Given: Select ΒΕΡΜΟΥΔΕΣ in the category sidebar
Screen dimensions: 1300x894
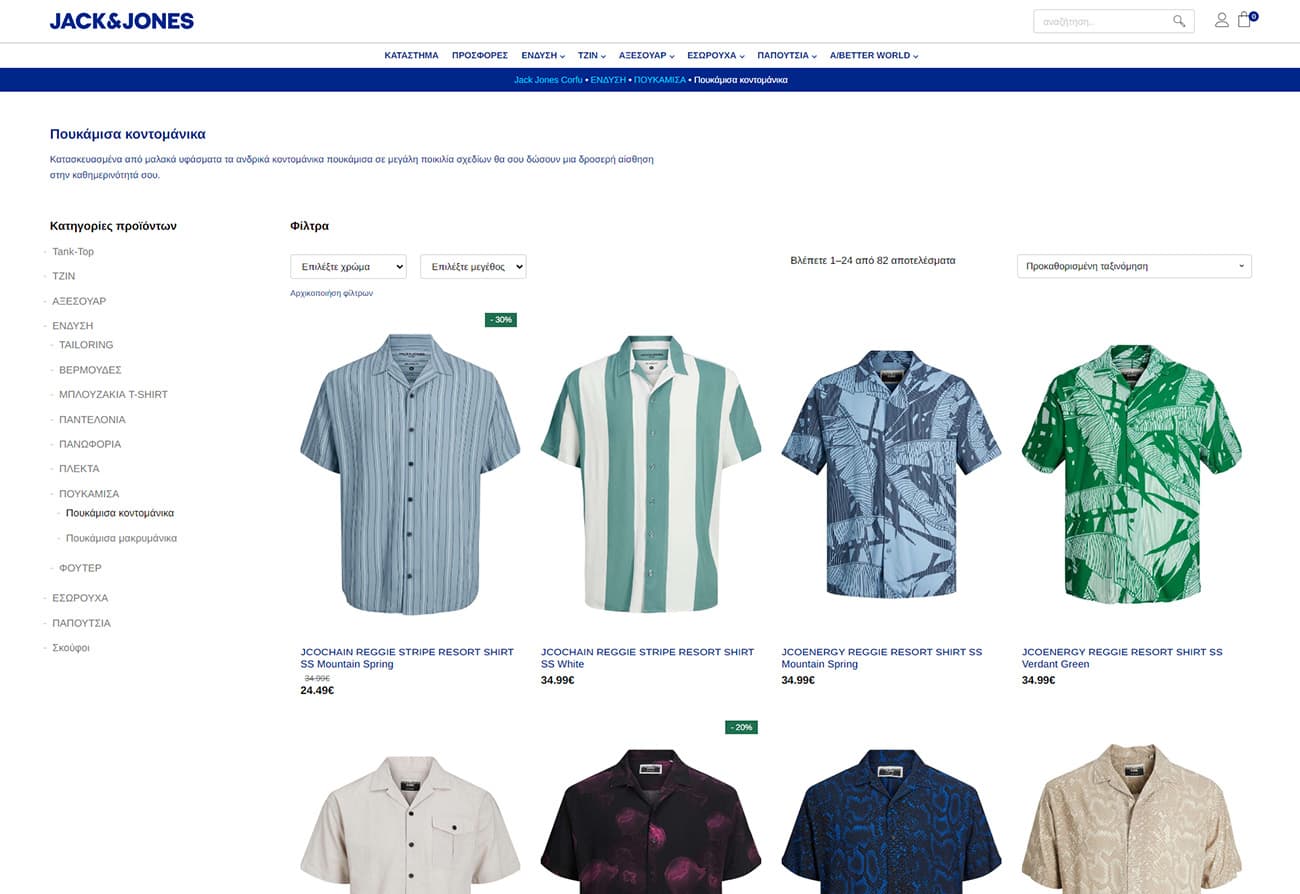Looking at the screenshot, I should pyautogui.click(x=90, y=370).
